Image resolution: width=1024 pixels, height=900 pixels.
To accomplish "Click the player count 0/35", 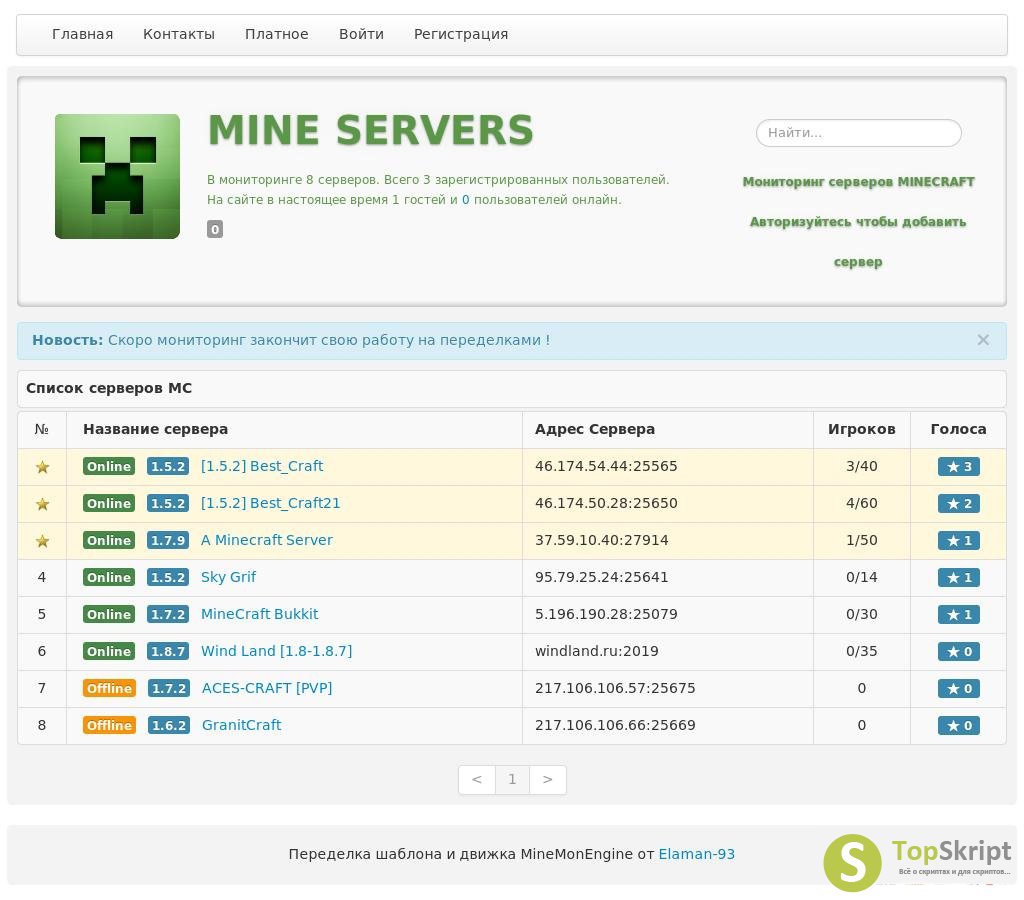I will pos(861,651).
